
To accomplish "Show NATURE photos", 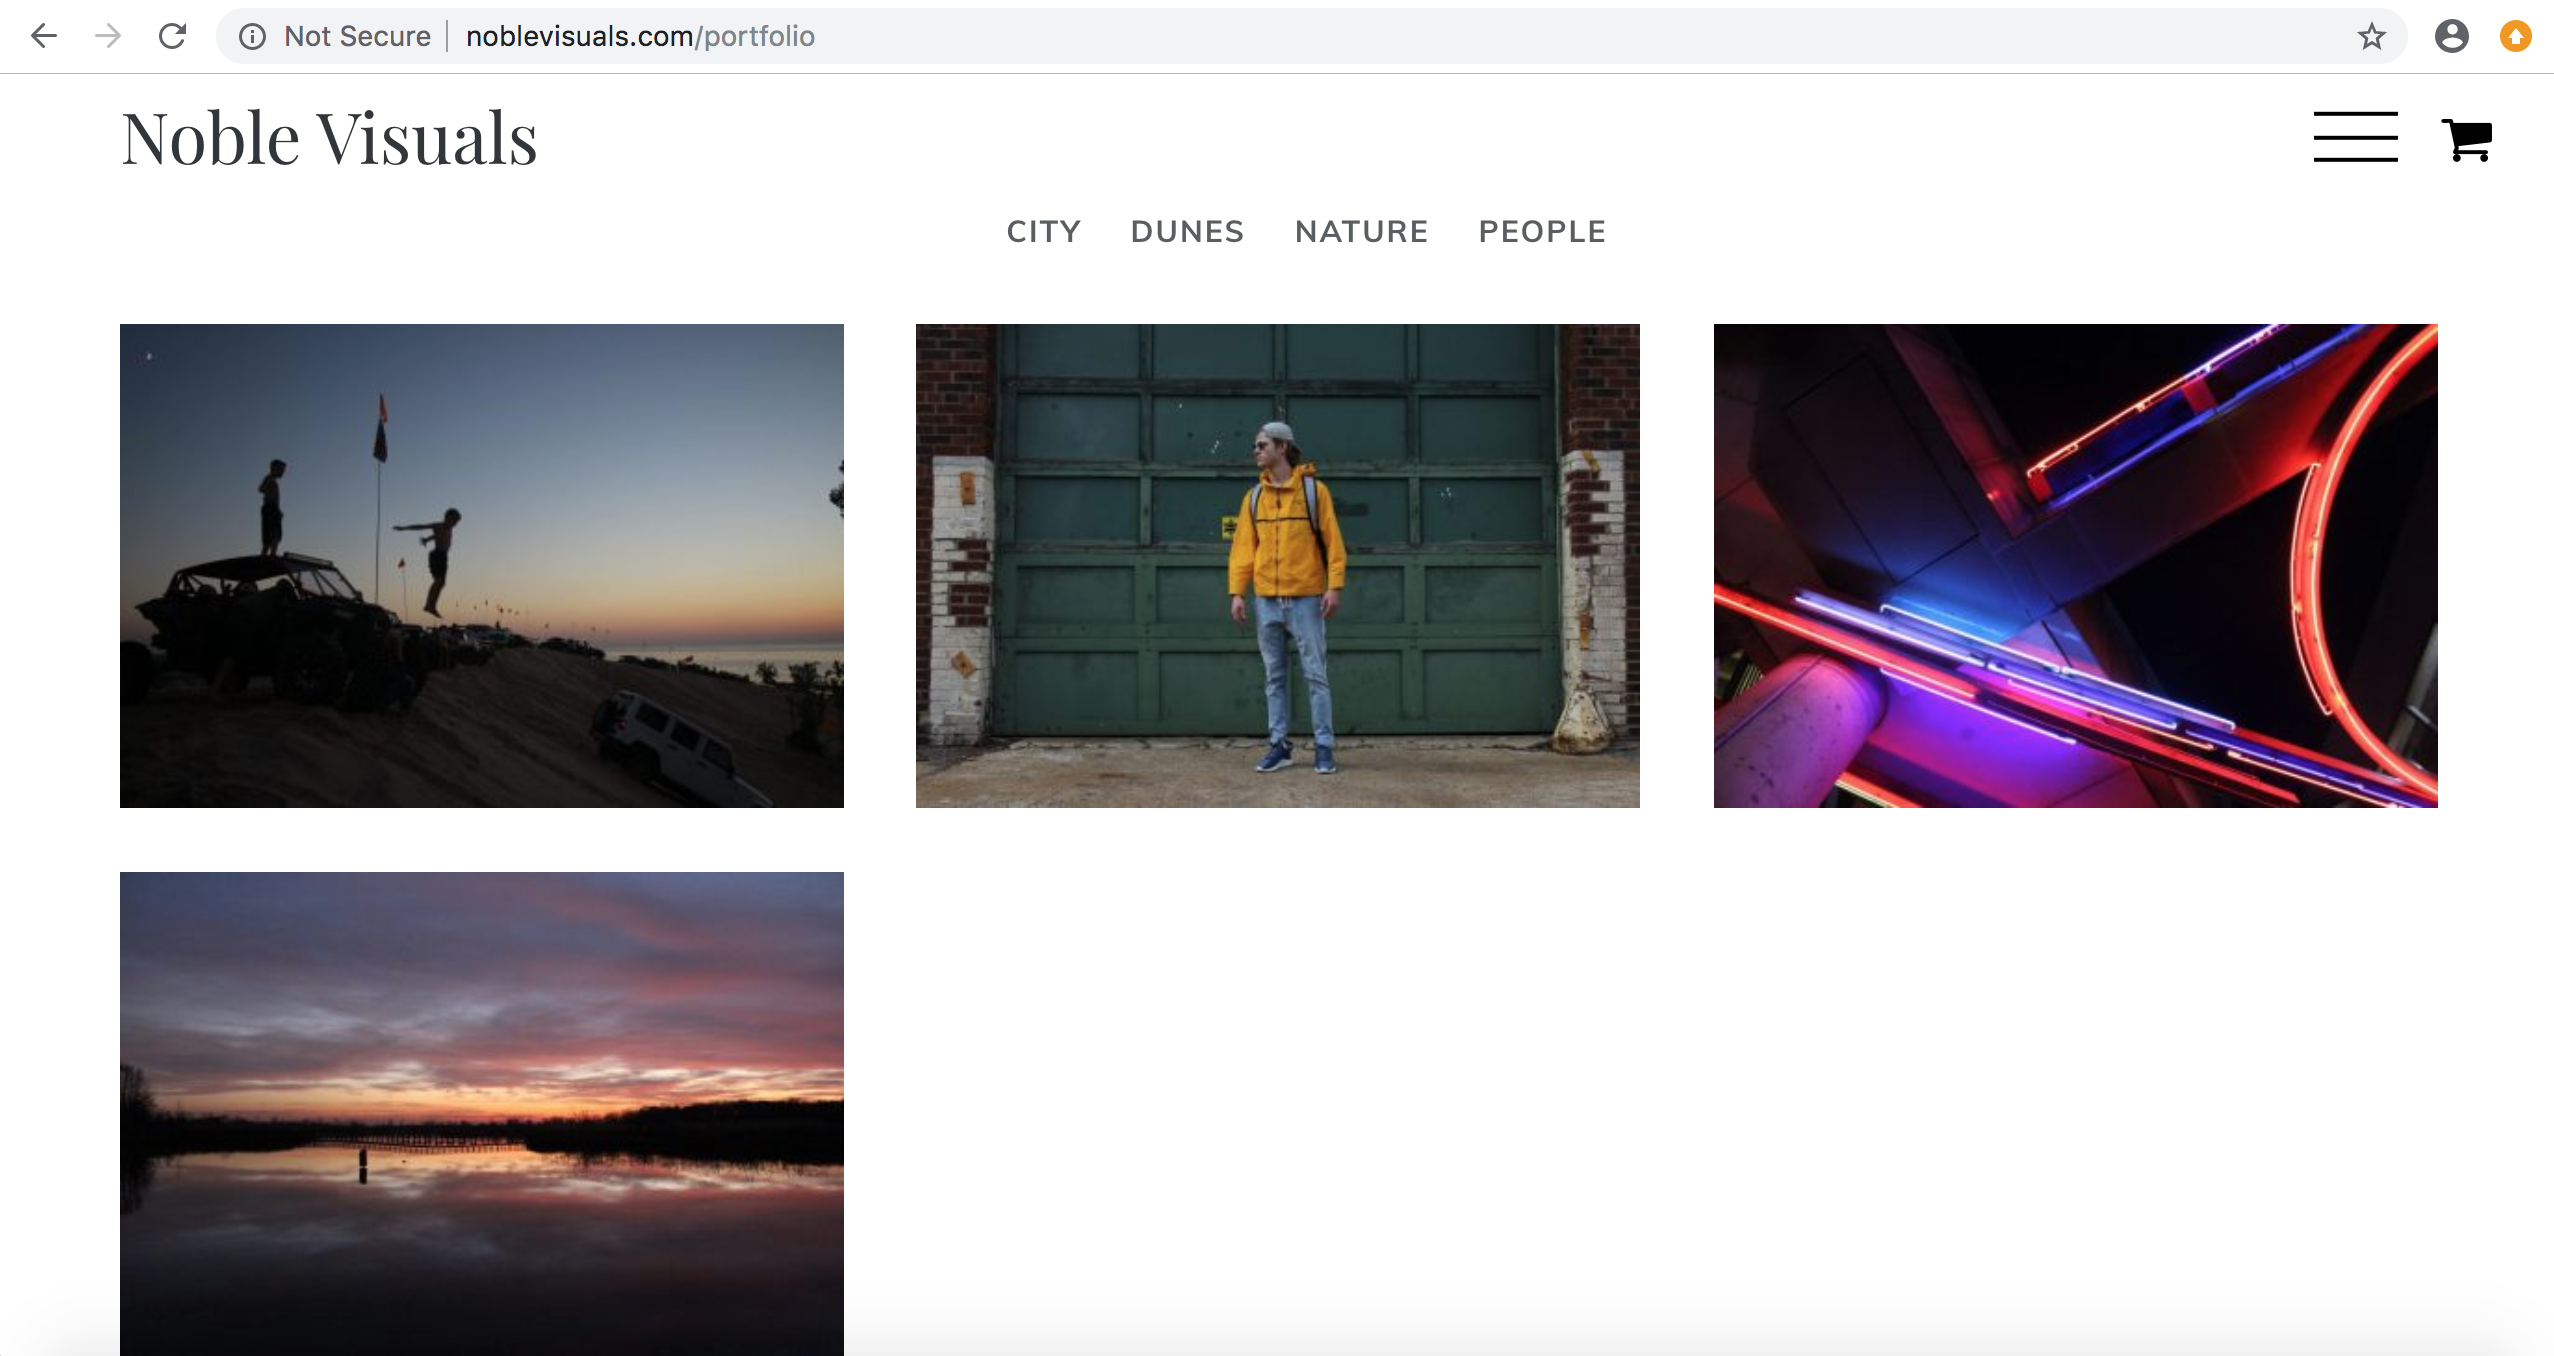I will click(1361, 231).
